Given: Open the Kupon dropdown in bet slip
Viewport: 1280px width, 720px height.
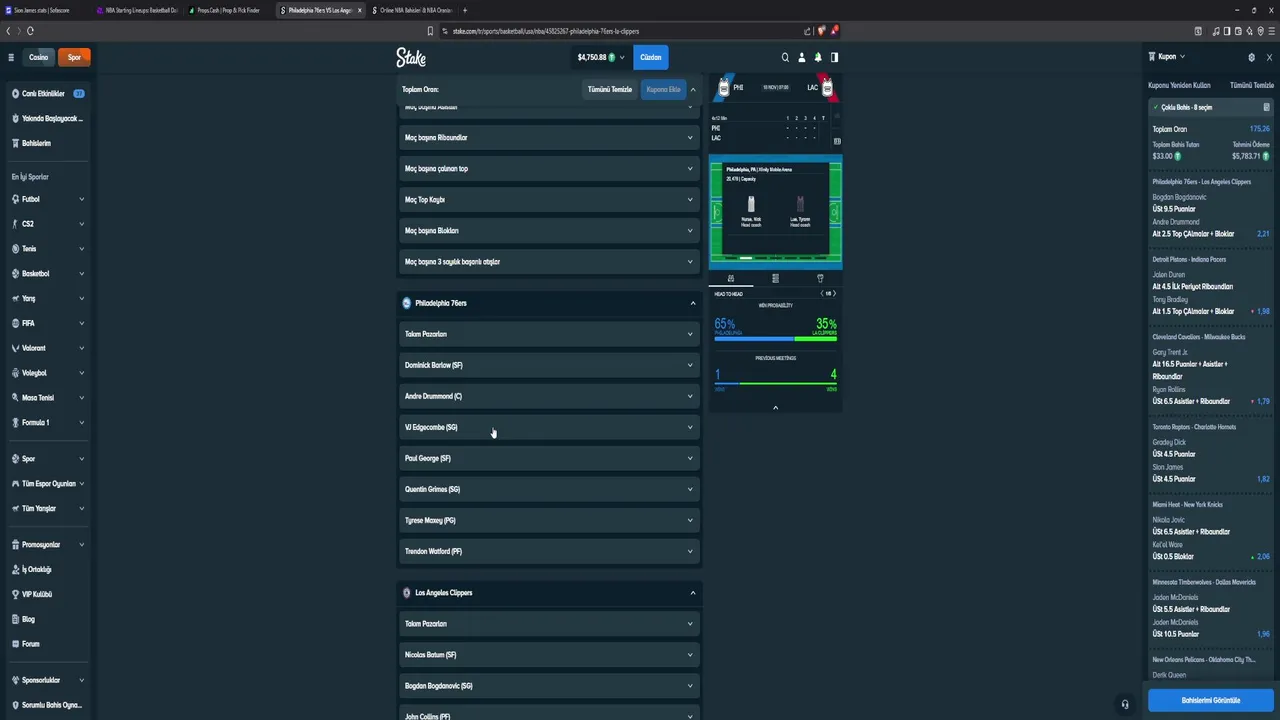Looking at the screenshot, I should 1167,57.
